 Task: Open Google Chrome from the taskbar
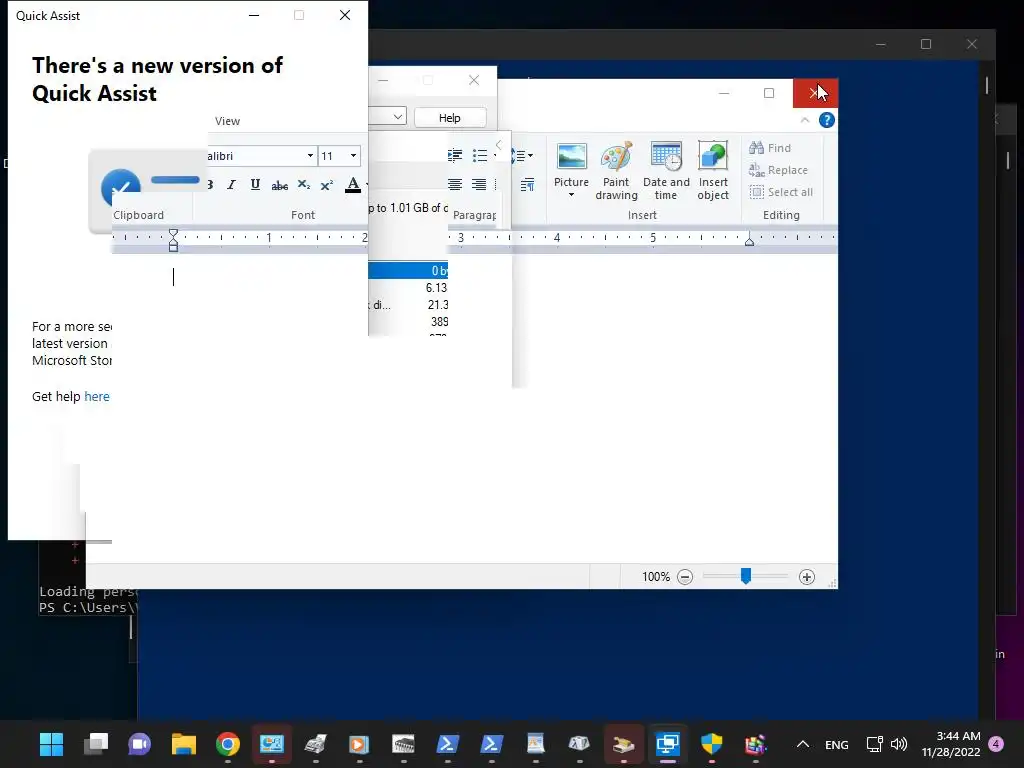pos(228,744)
